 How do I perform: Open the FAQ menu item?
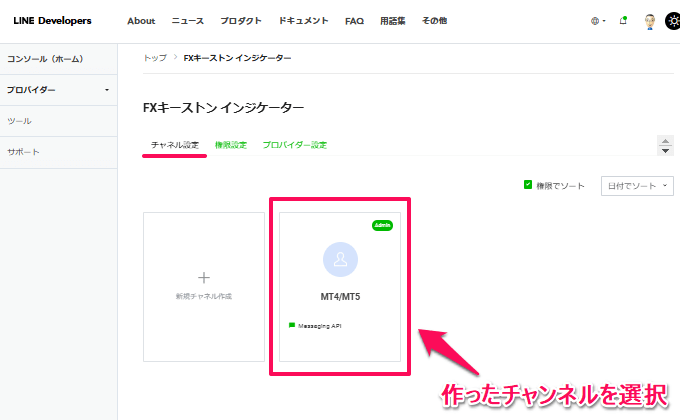pyautogui.click(x=354, y=21)
